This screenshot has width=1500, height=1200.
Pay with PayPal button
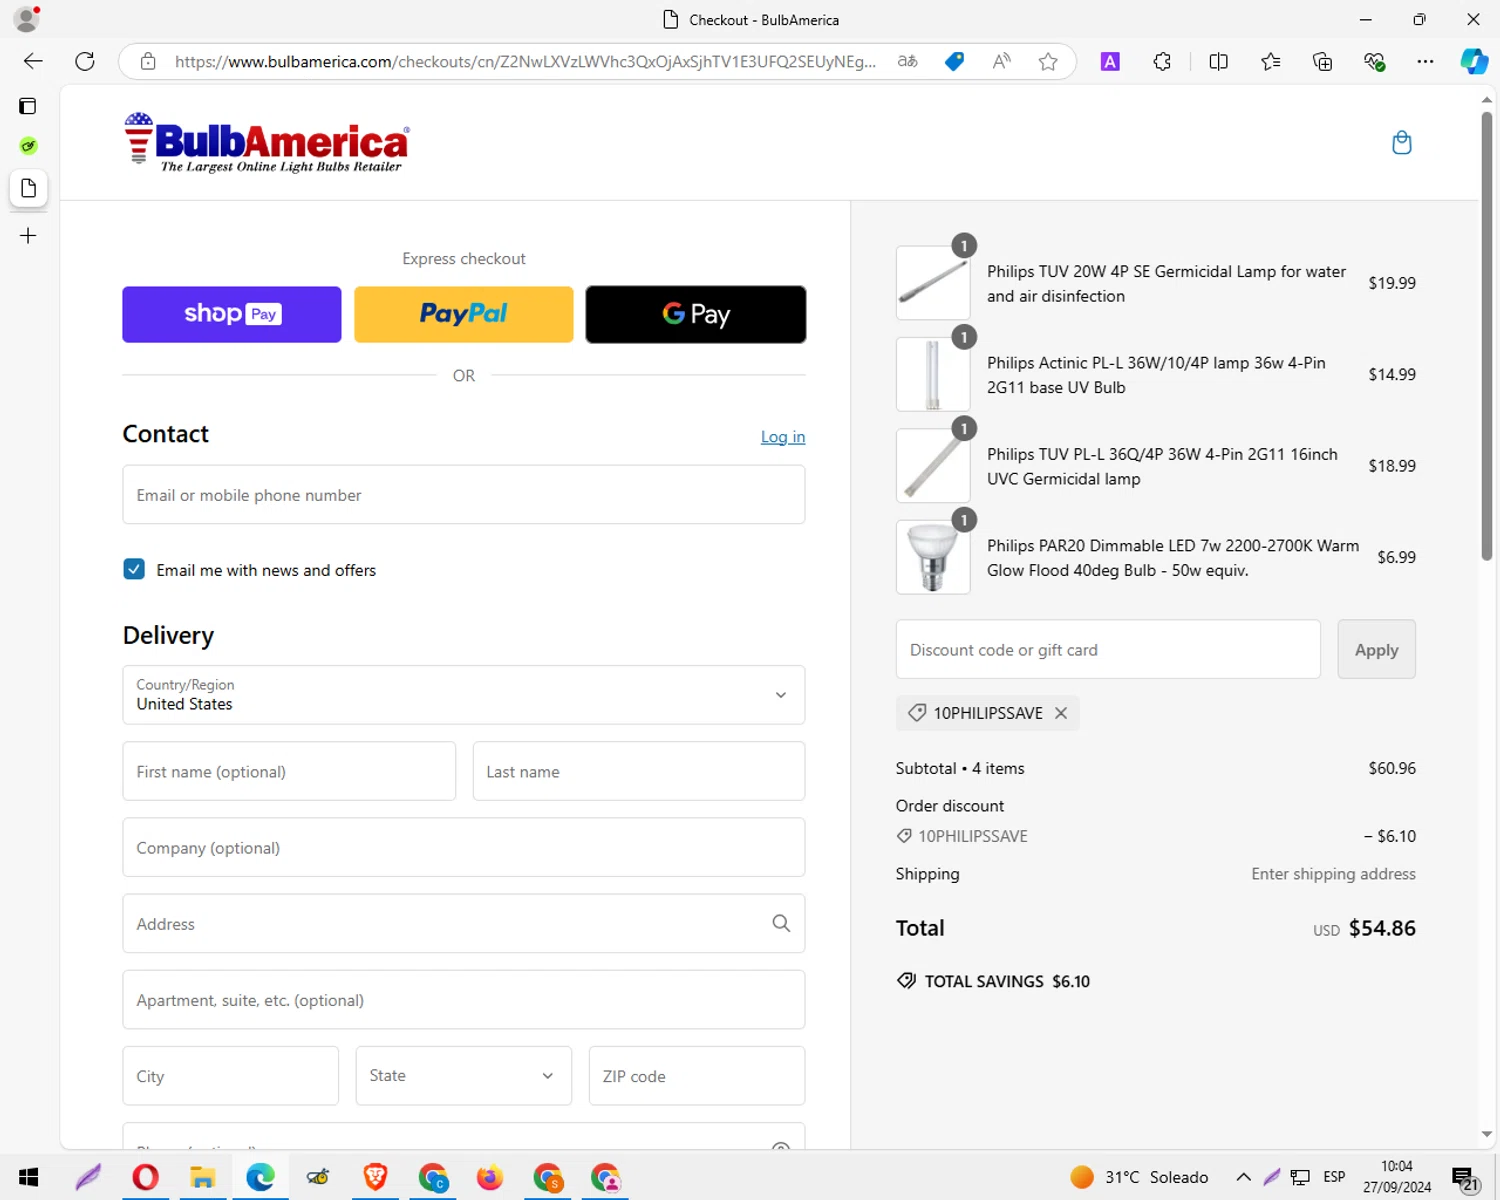click(464, 314)
